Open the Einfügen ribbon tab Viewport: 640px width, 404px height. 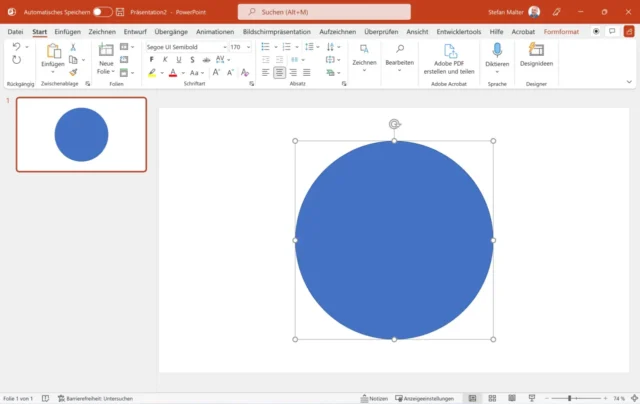(68, 31)
